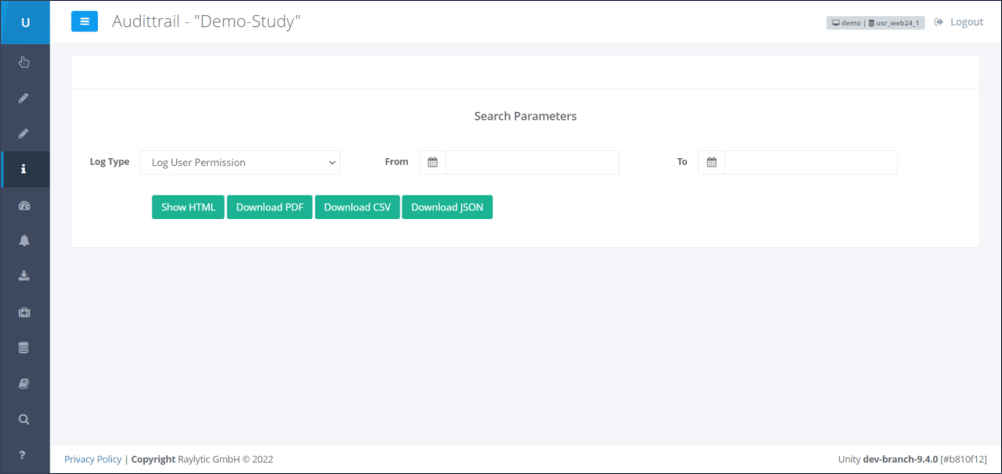Click the hand pointer icon in sidebar
The height and width of the screenshot is (474, 1002).
coord(24,62)
